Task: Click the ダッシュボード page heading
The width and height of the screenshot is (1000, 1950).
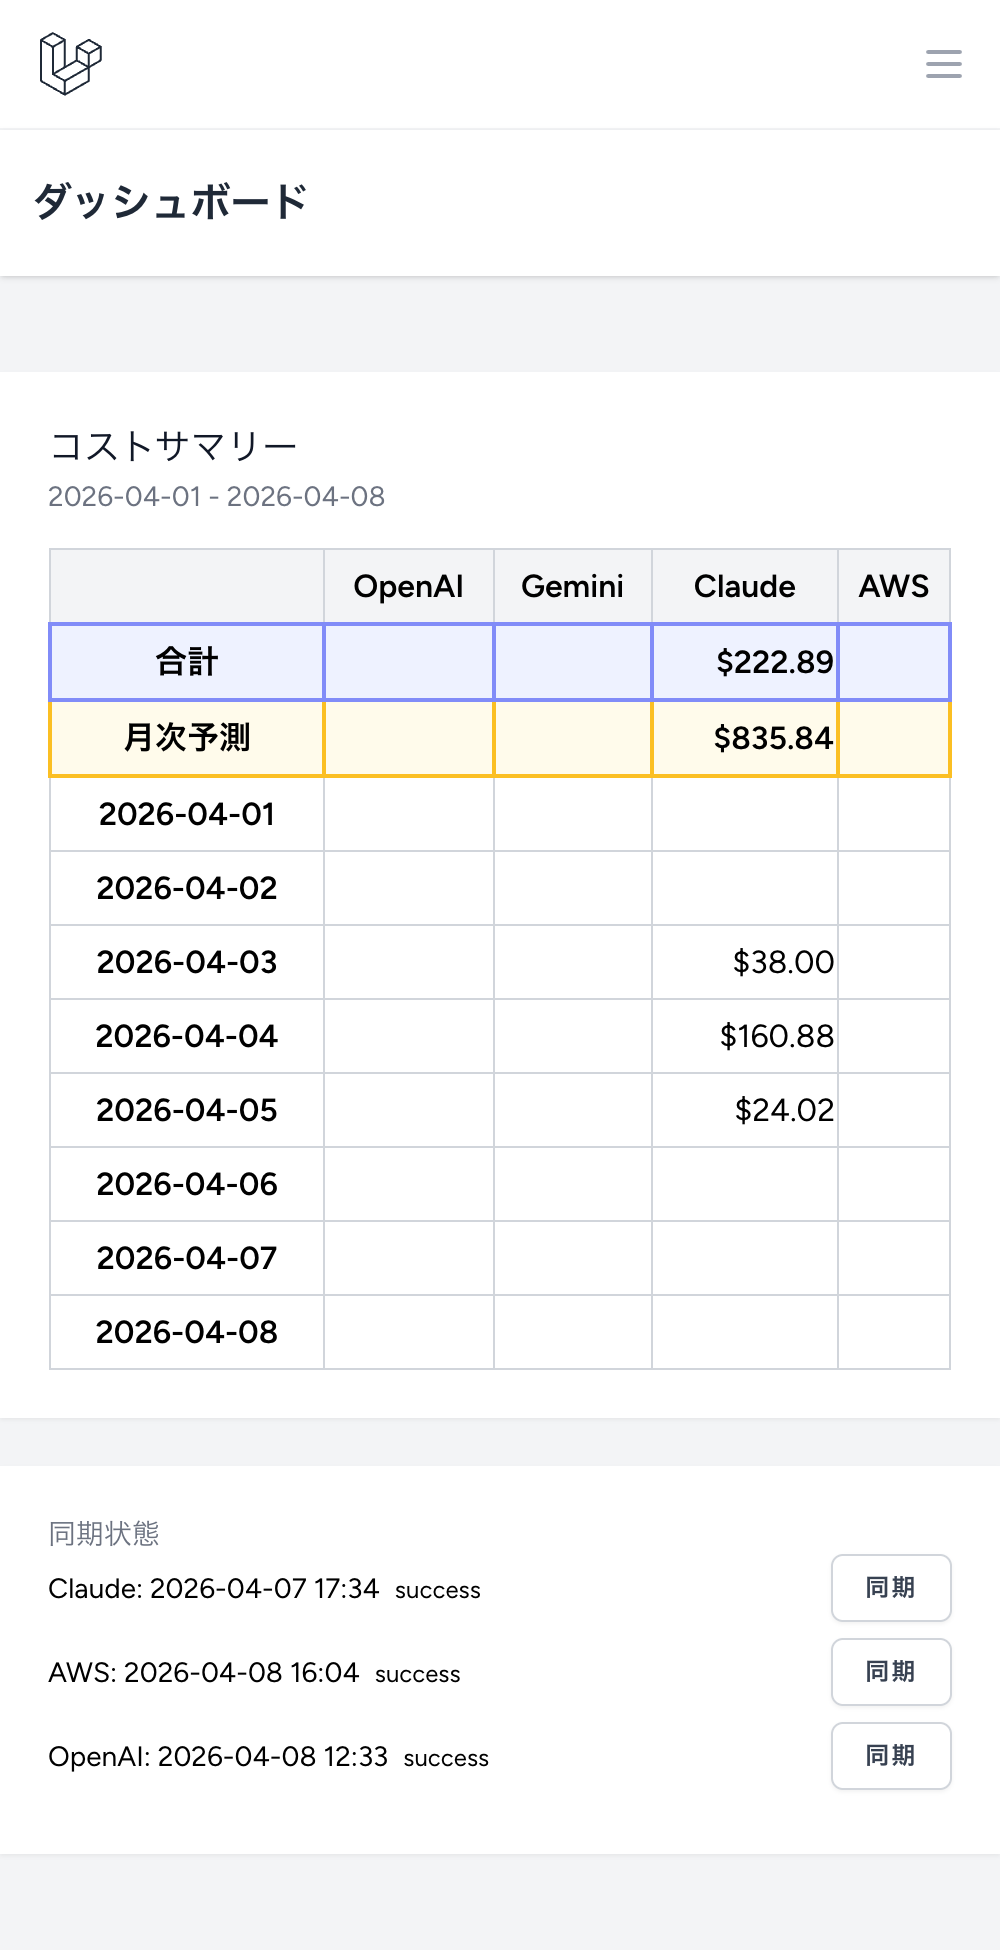Action: pos(170,202)
